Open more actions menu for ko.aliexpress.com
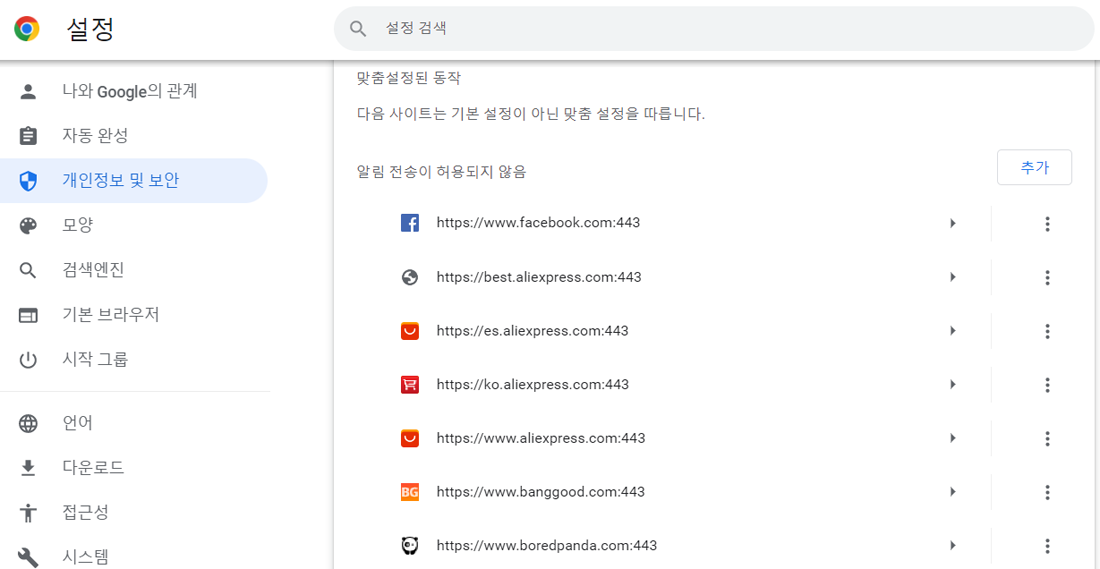 pyautogui.click(x=1047, y=385)
